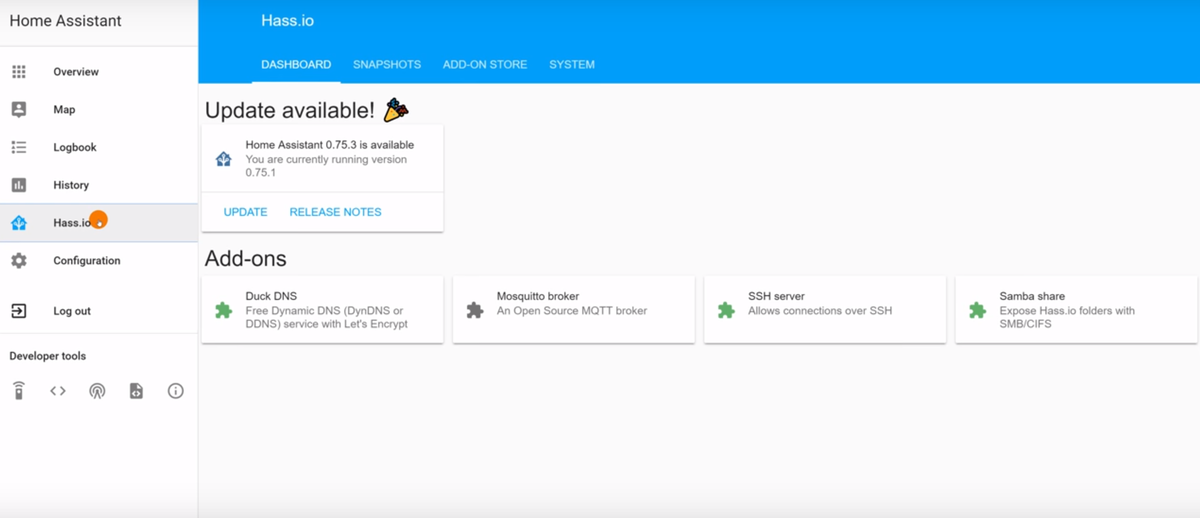Screen dimensions: 1200x518
Task: Click the Logbook list icon
Action: (x=19, y=147)
